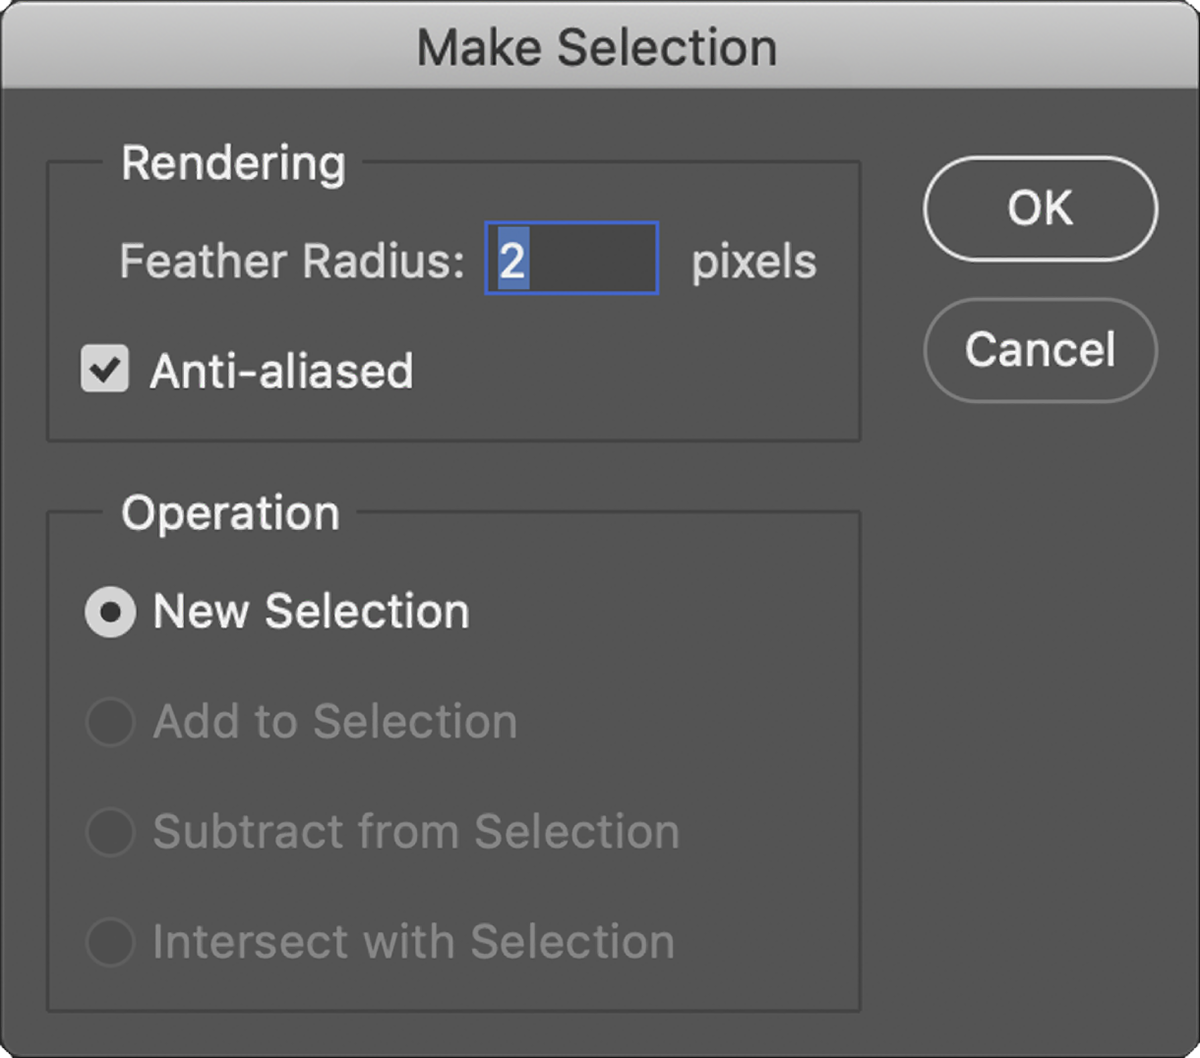Choose the Add to Selection radio button
The image size is (1200, 1058).
(x=109, y=722)
